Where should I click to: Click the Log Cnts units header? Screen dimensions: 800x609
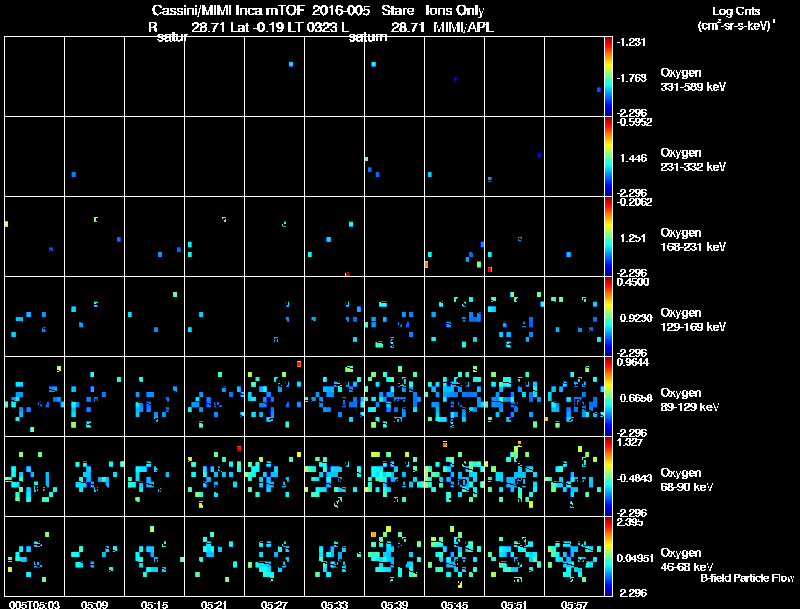[736, 18]
